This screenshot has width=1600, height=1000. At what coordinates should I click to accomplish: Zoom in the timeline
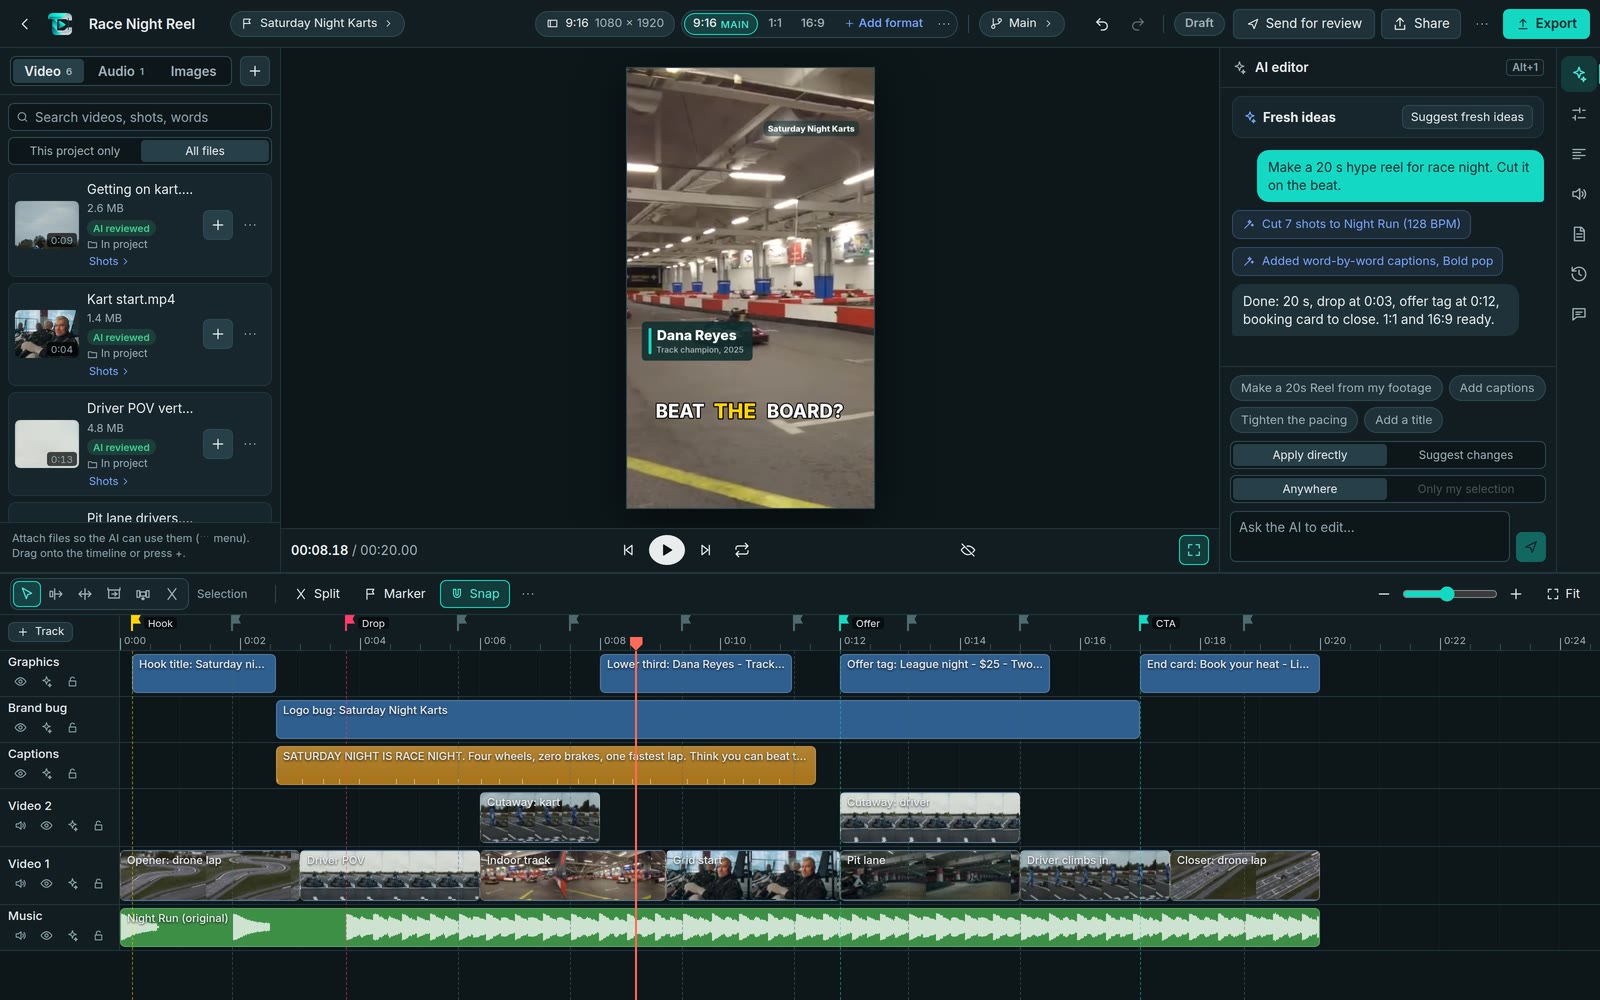pos(1516,594)
